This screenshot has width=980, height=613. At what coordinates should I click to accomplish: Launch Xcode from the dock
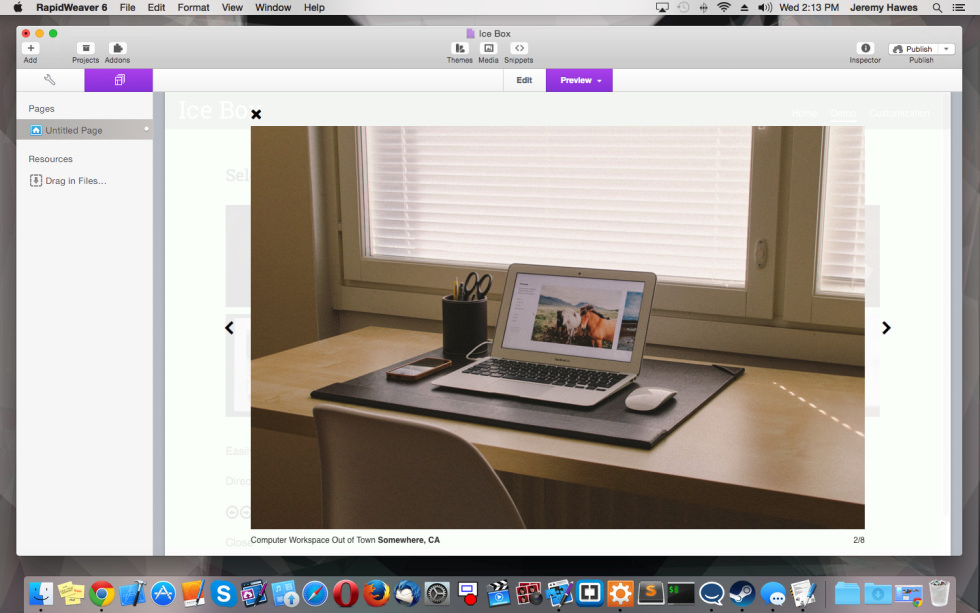point(132,593)
